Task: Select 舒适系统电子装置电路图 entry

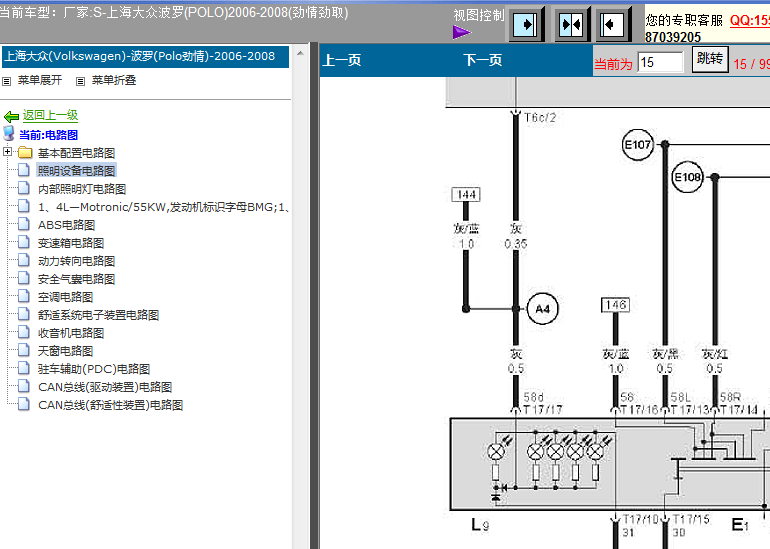Action: tap(98, 315)
